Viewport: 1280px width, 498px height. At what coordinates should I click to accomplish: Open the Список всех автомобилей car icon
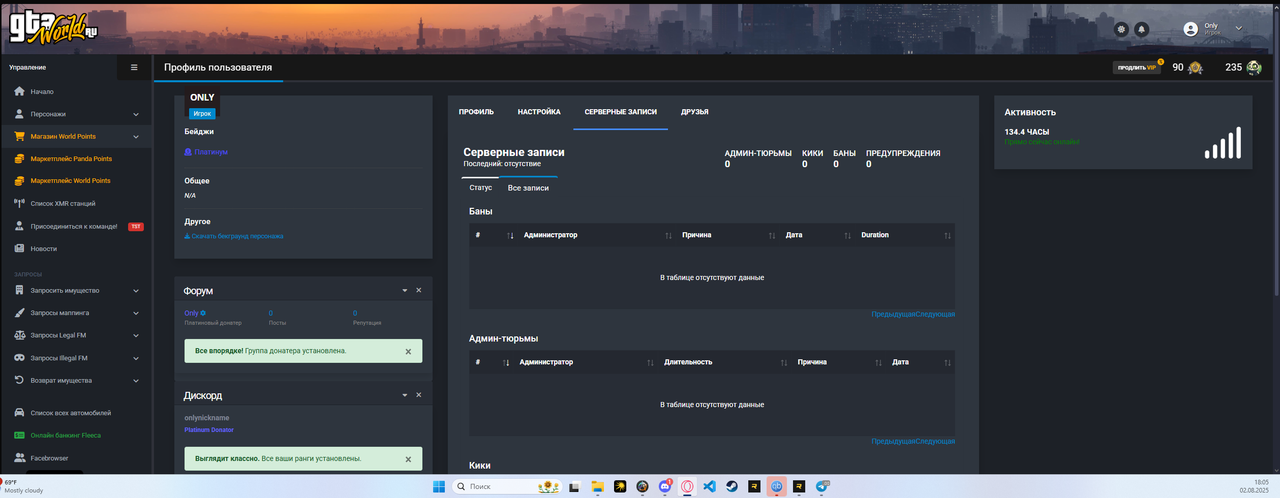coord(19,413)
